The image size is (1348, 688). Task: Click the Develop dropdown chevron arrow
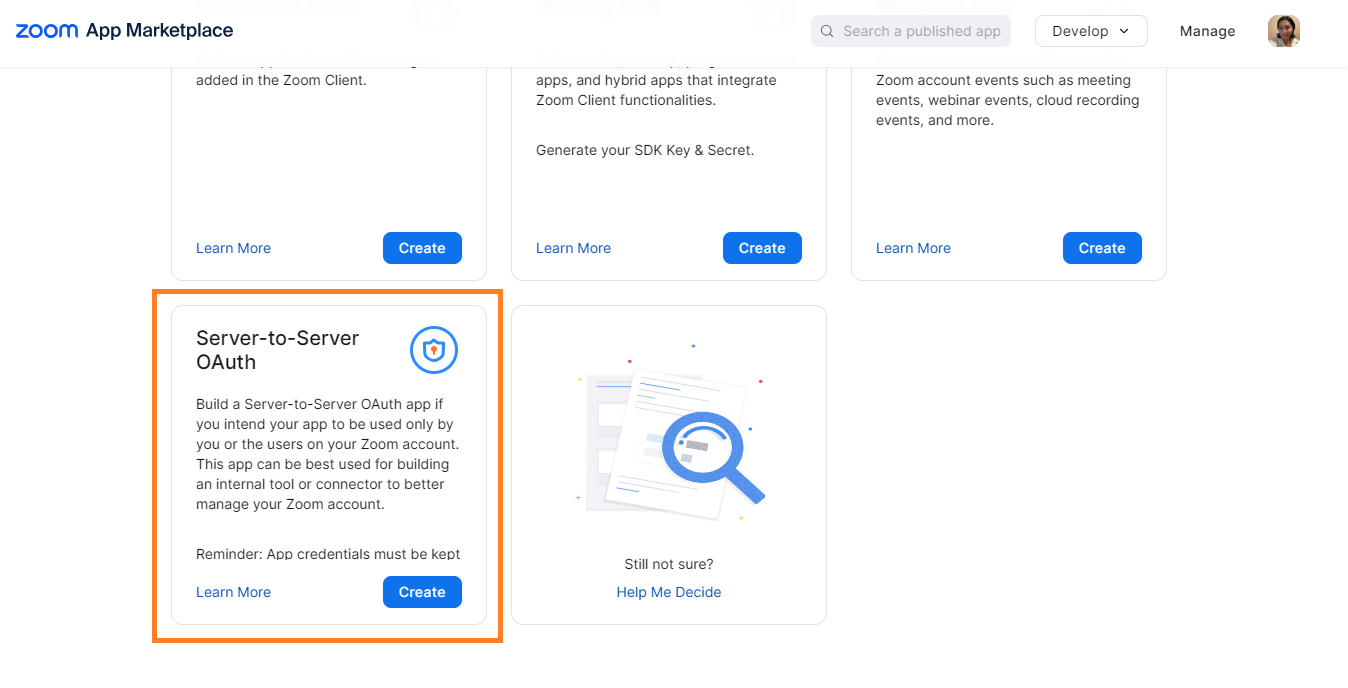pos(1124,31)
